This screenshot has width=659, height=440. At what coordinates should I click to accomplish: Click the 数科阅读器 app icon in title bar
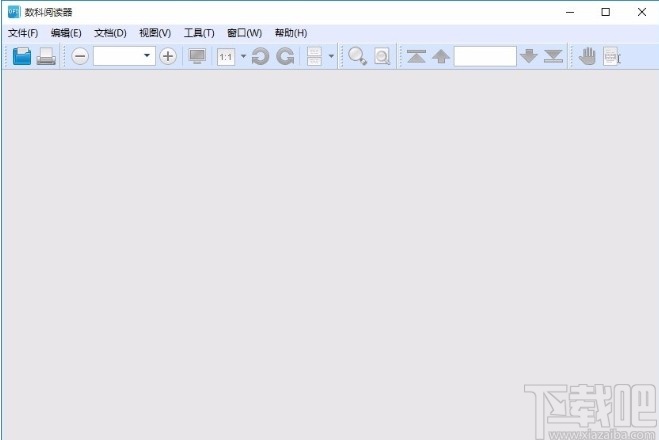(x=14, y=12)
